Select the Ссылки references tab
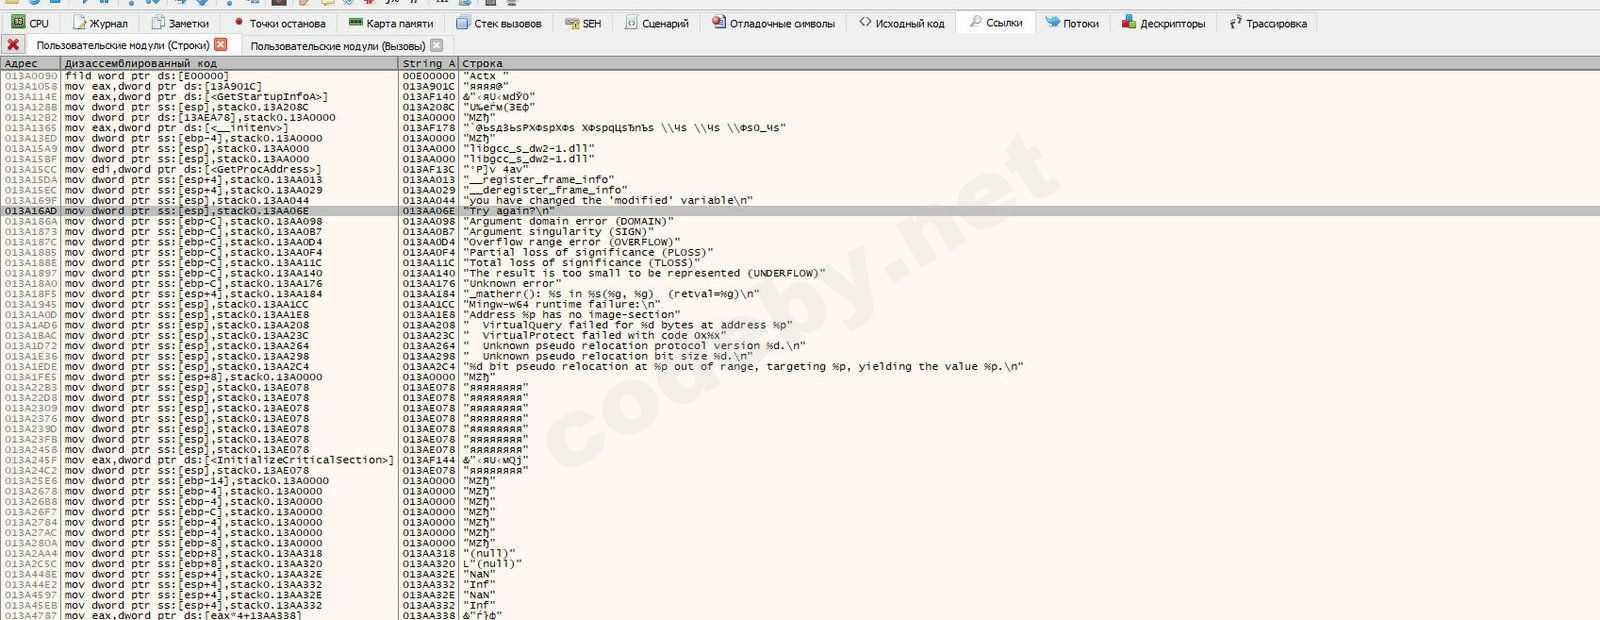1600x620 pixels. [995, 23]
